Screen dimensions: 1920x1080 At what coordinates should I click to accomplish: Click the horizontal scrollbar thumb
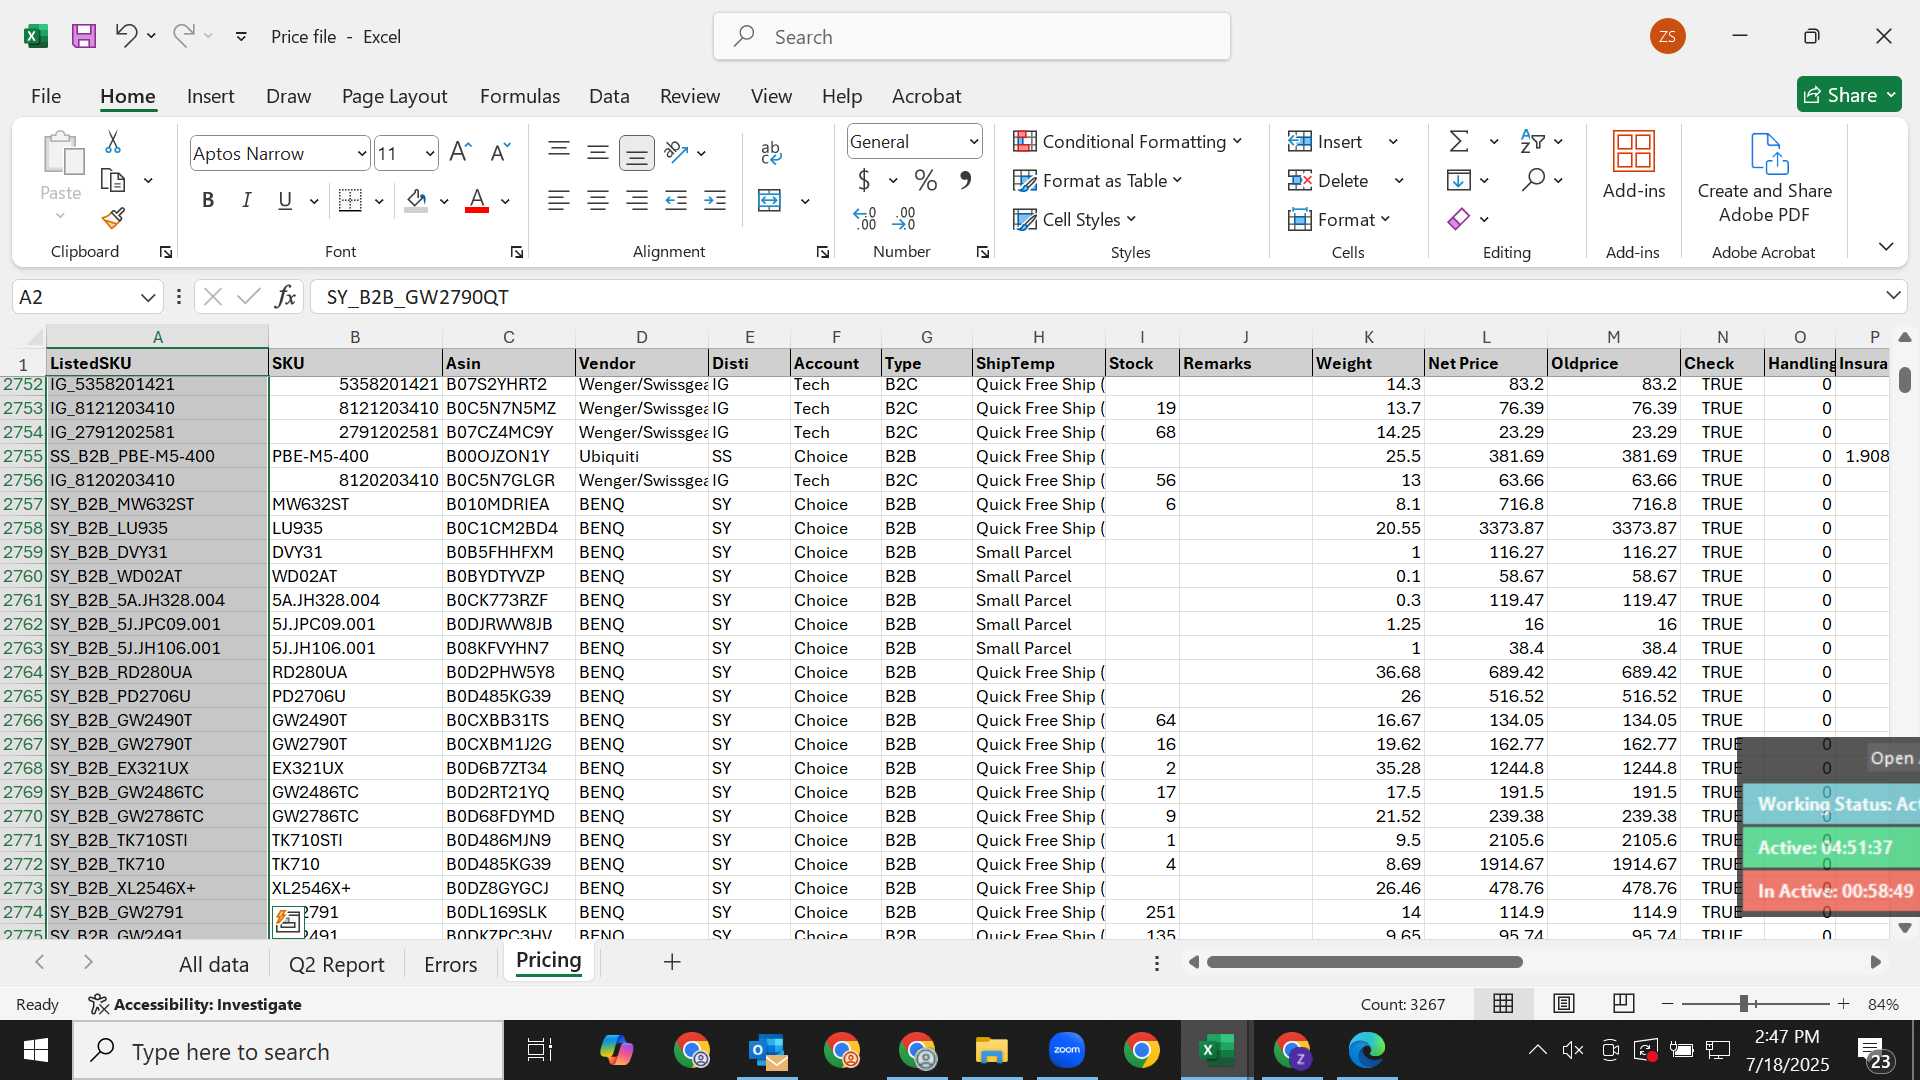pos(1364,962)
